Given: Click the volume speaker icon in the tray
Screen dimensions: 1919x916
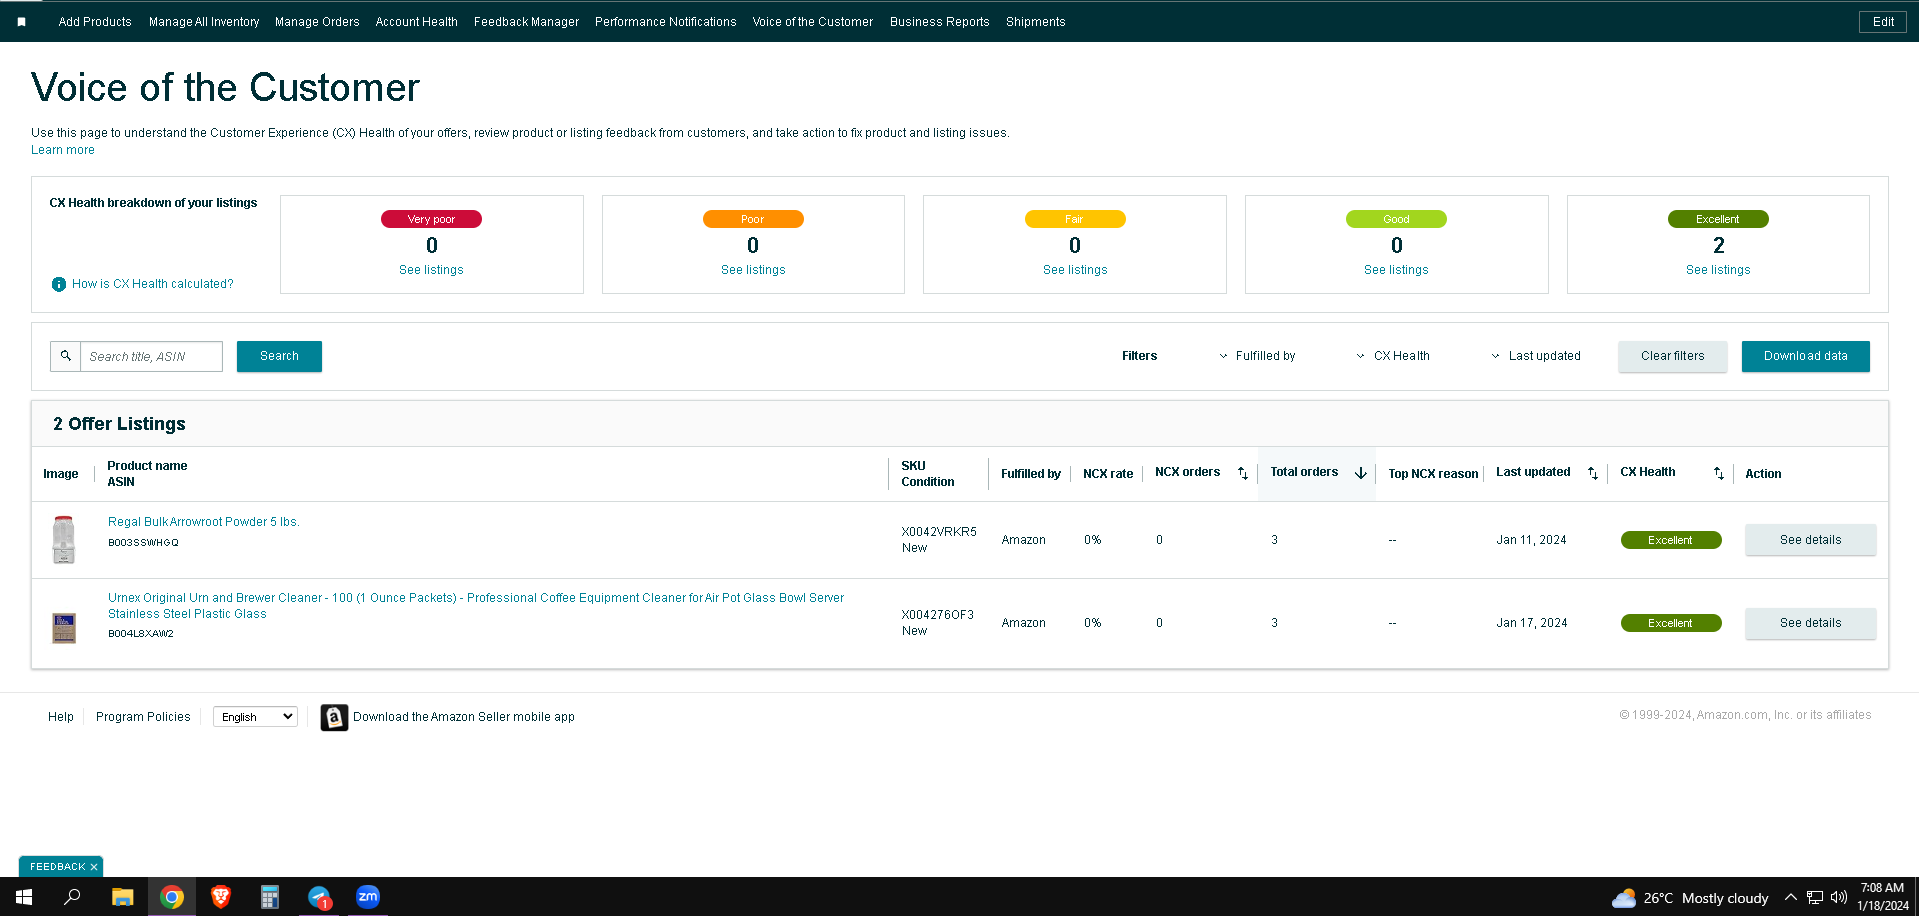Looking at the screenshot, I should (x=1838, y=897).
